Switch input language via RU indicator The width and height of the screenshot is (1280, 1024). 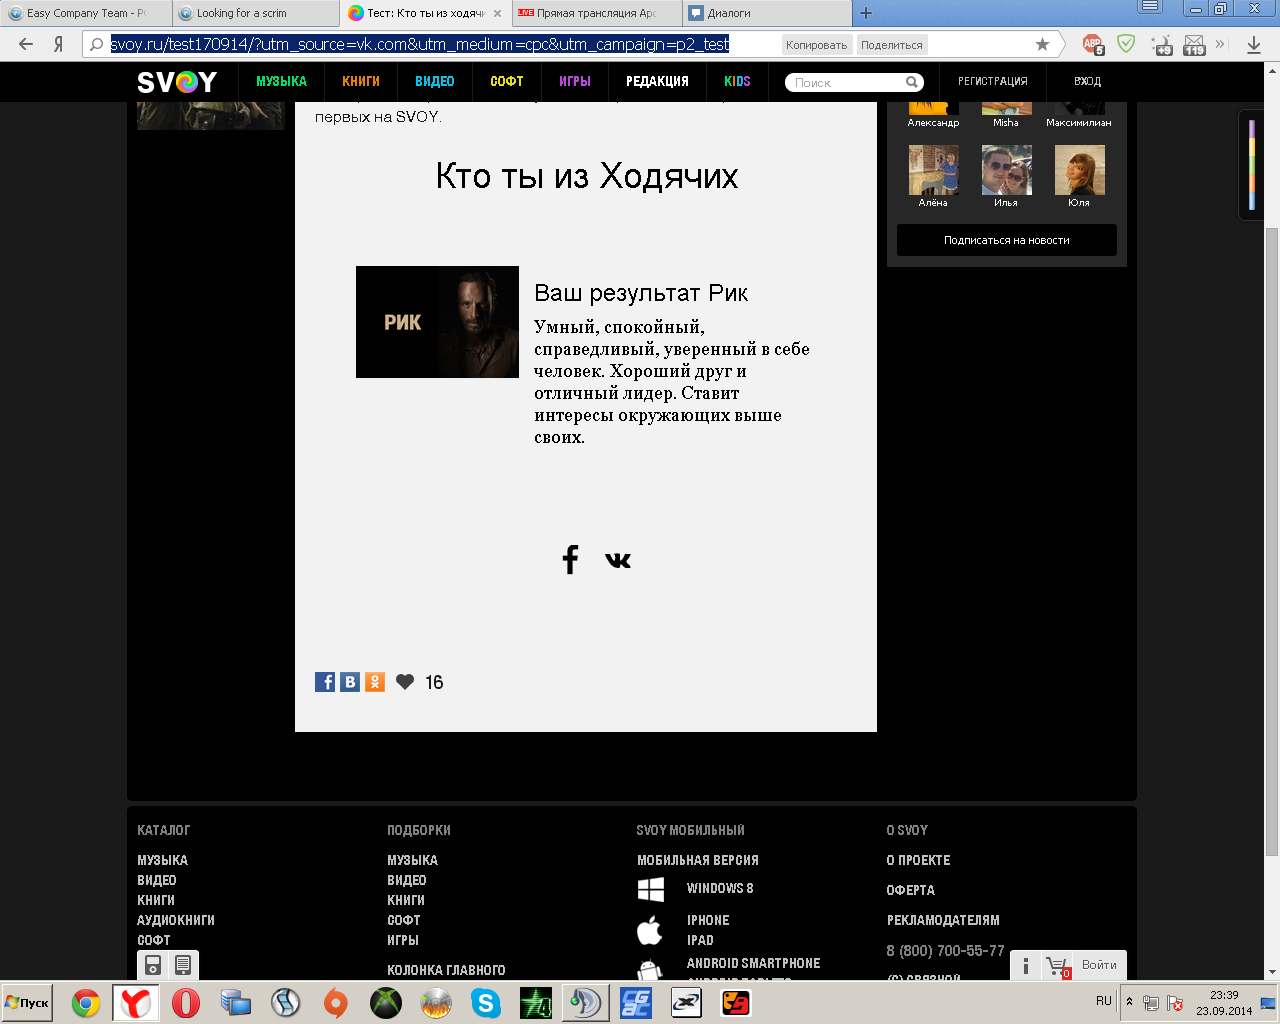(x=1104, y=1001)
